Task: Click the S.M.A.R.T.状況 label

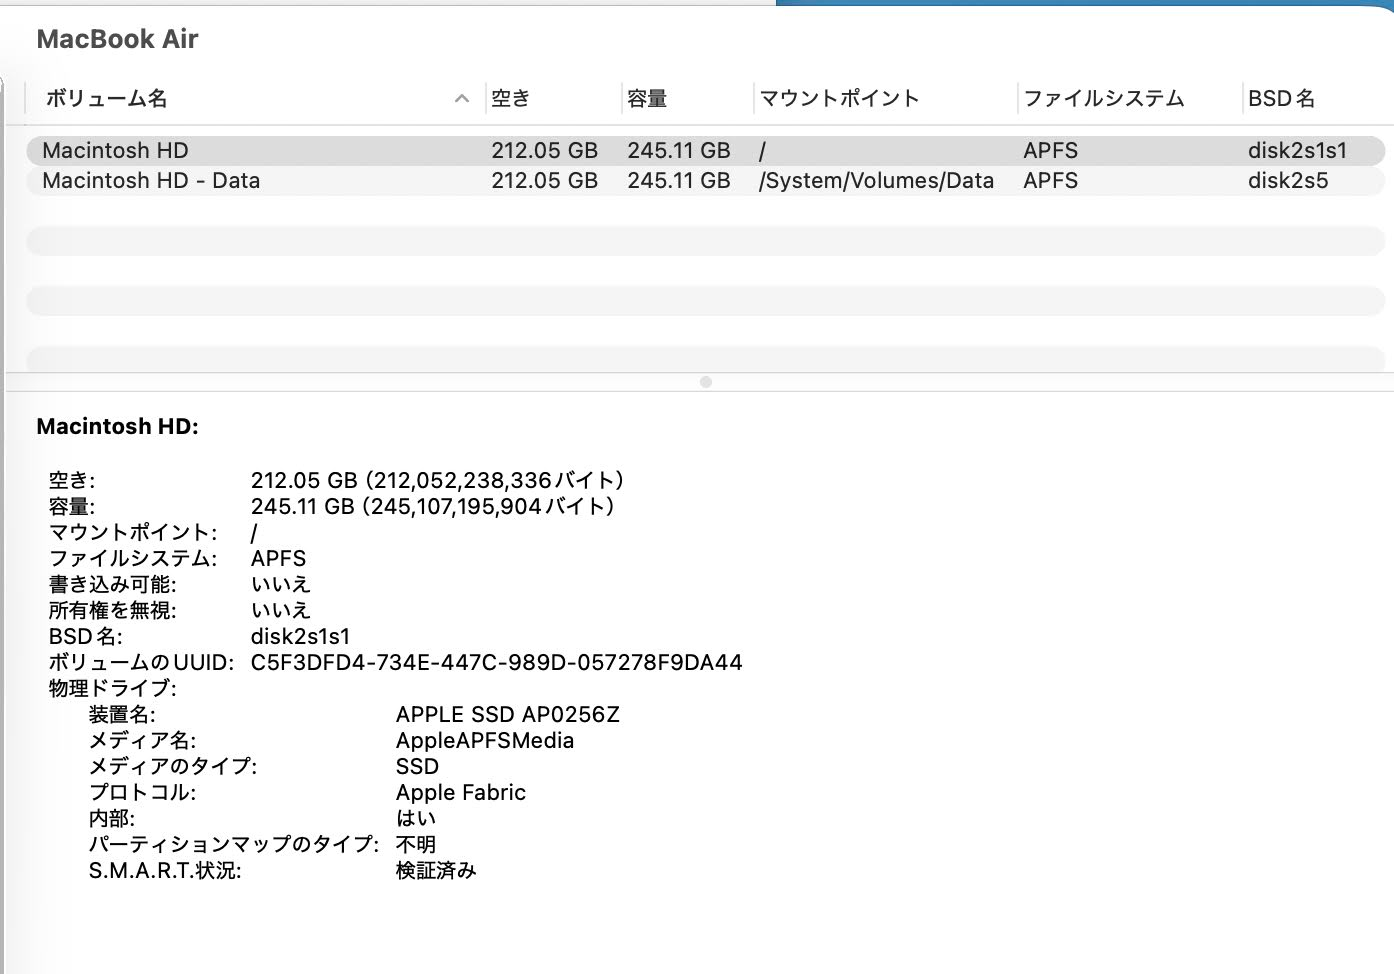Action: pyautogui.click(x=165, y=870)
